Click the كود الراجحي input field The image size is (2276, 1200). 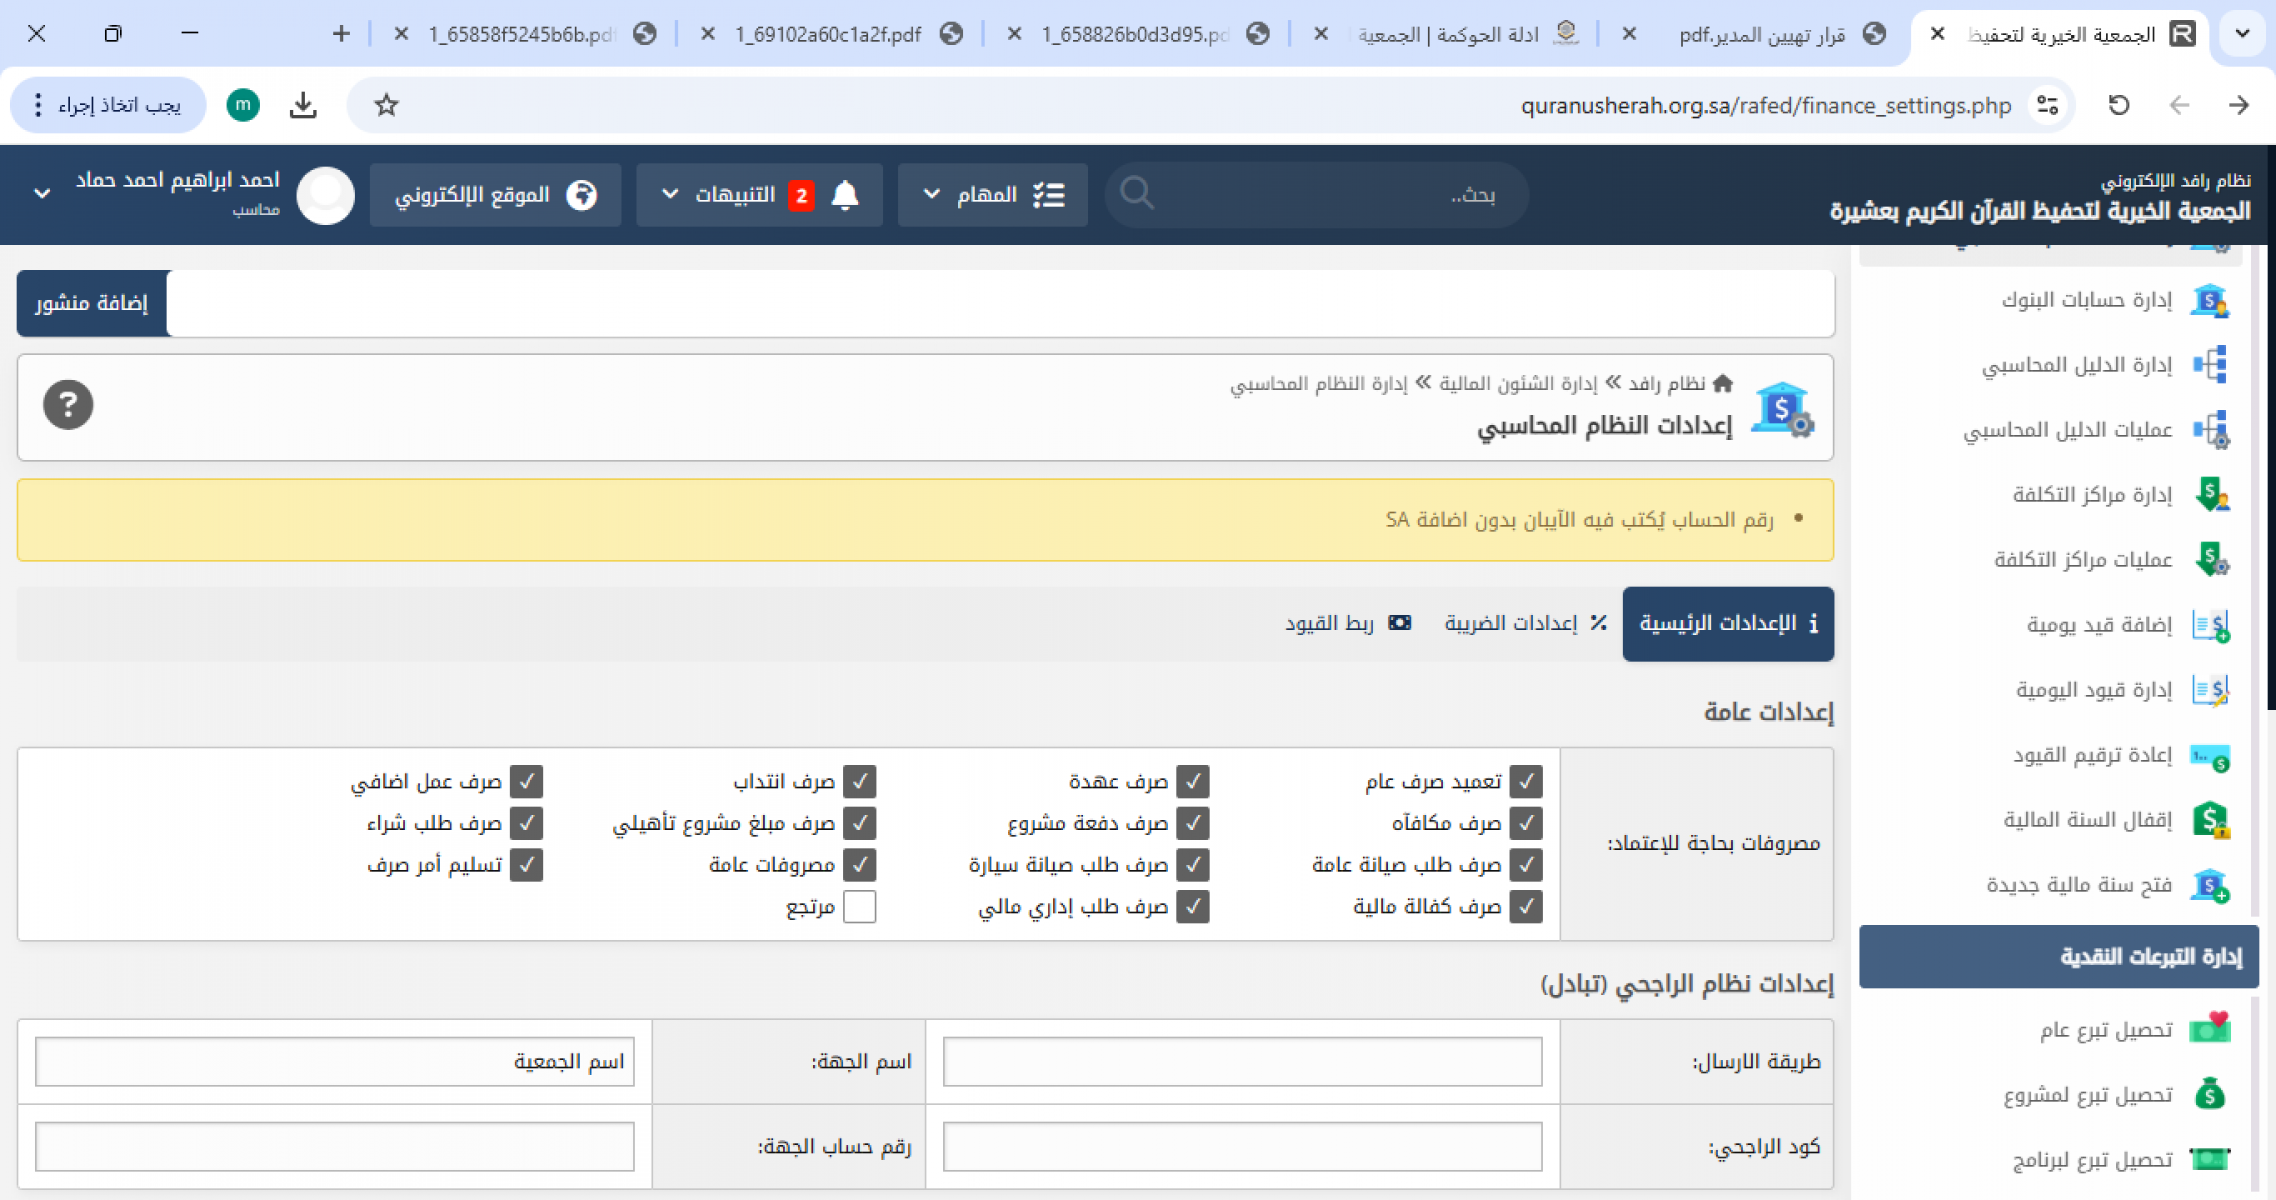pos(1242,1146)
